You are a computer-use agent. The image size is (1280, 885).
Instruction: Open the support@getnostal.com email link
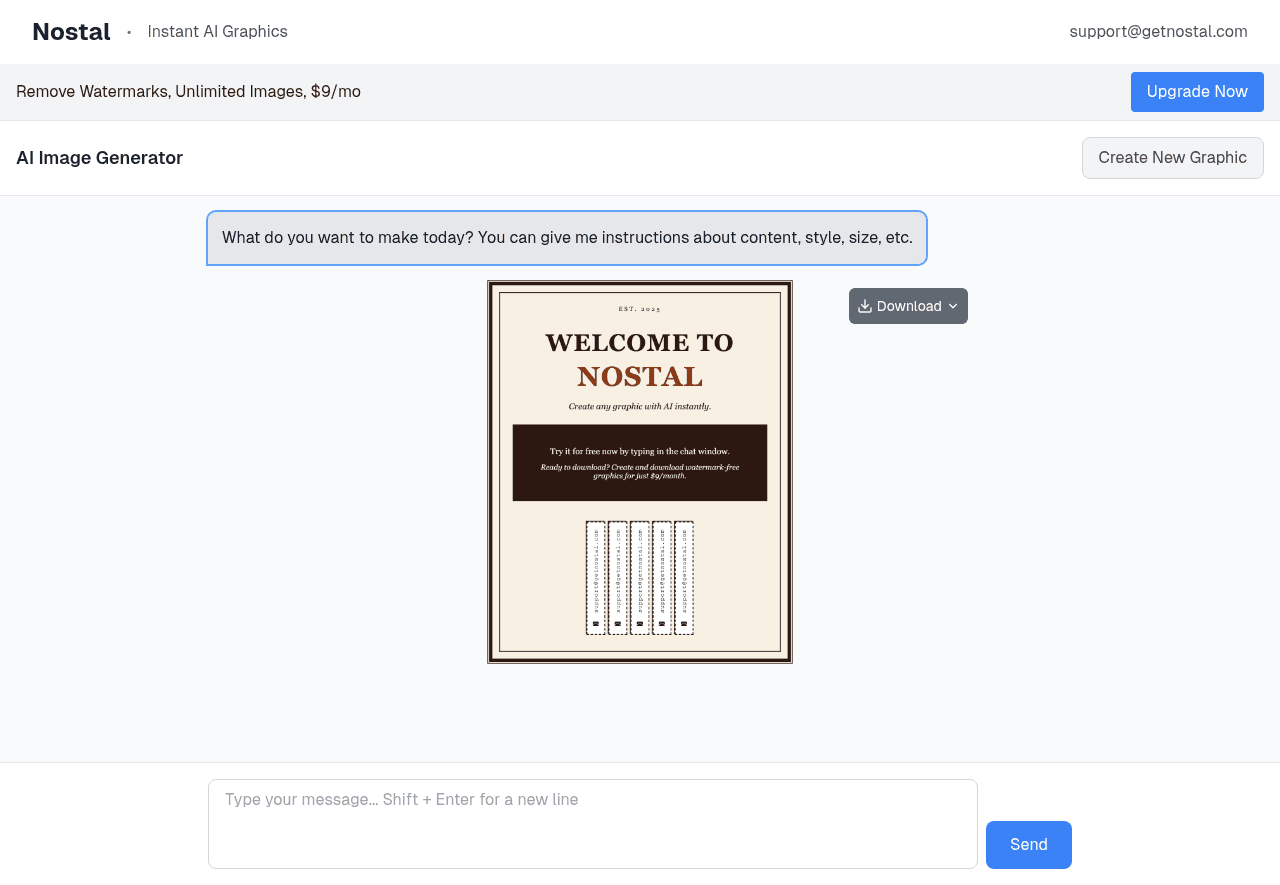[1158, 32]
